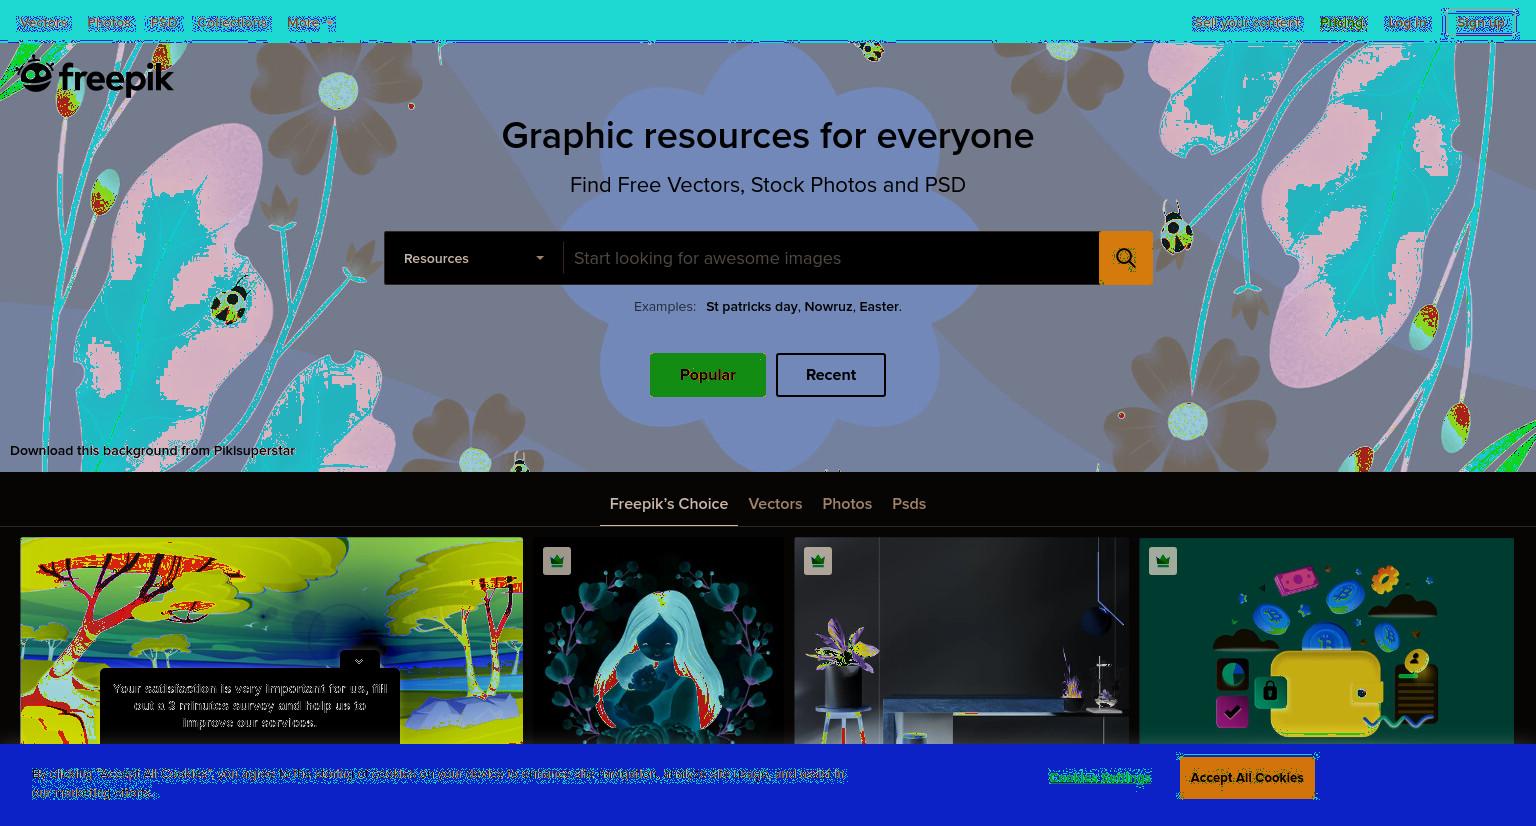Open the dark interior room photo
The image size is (1536, 826).
pyautogui.click(x=962, y=641)
